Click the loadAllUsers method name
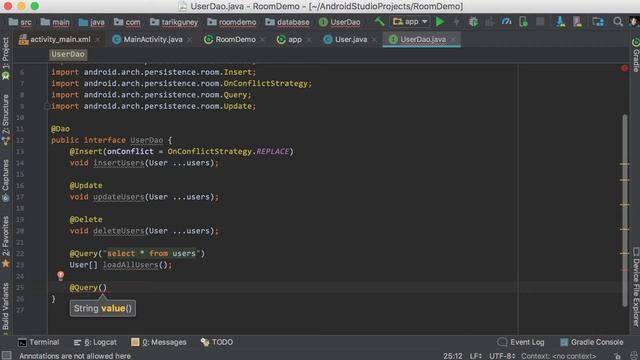Viewport: 640px width, 360px height. pos(130,265)
